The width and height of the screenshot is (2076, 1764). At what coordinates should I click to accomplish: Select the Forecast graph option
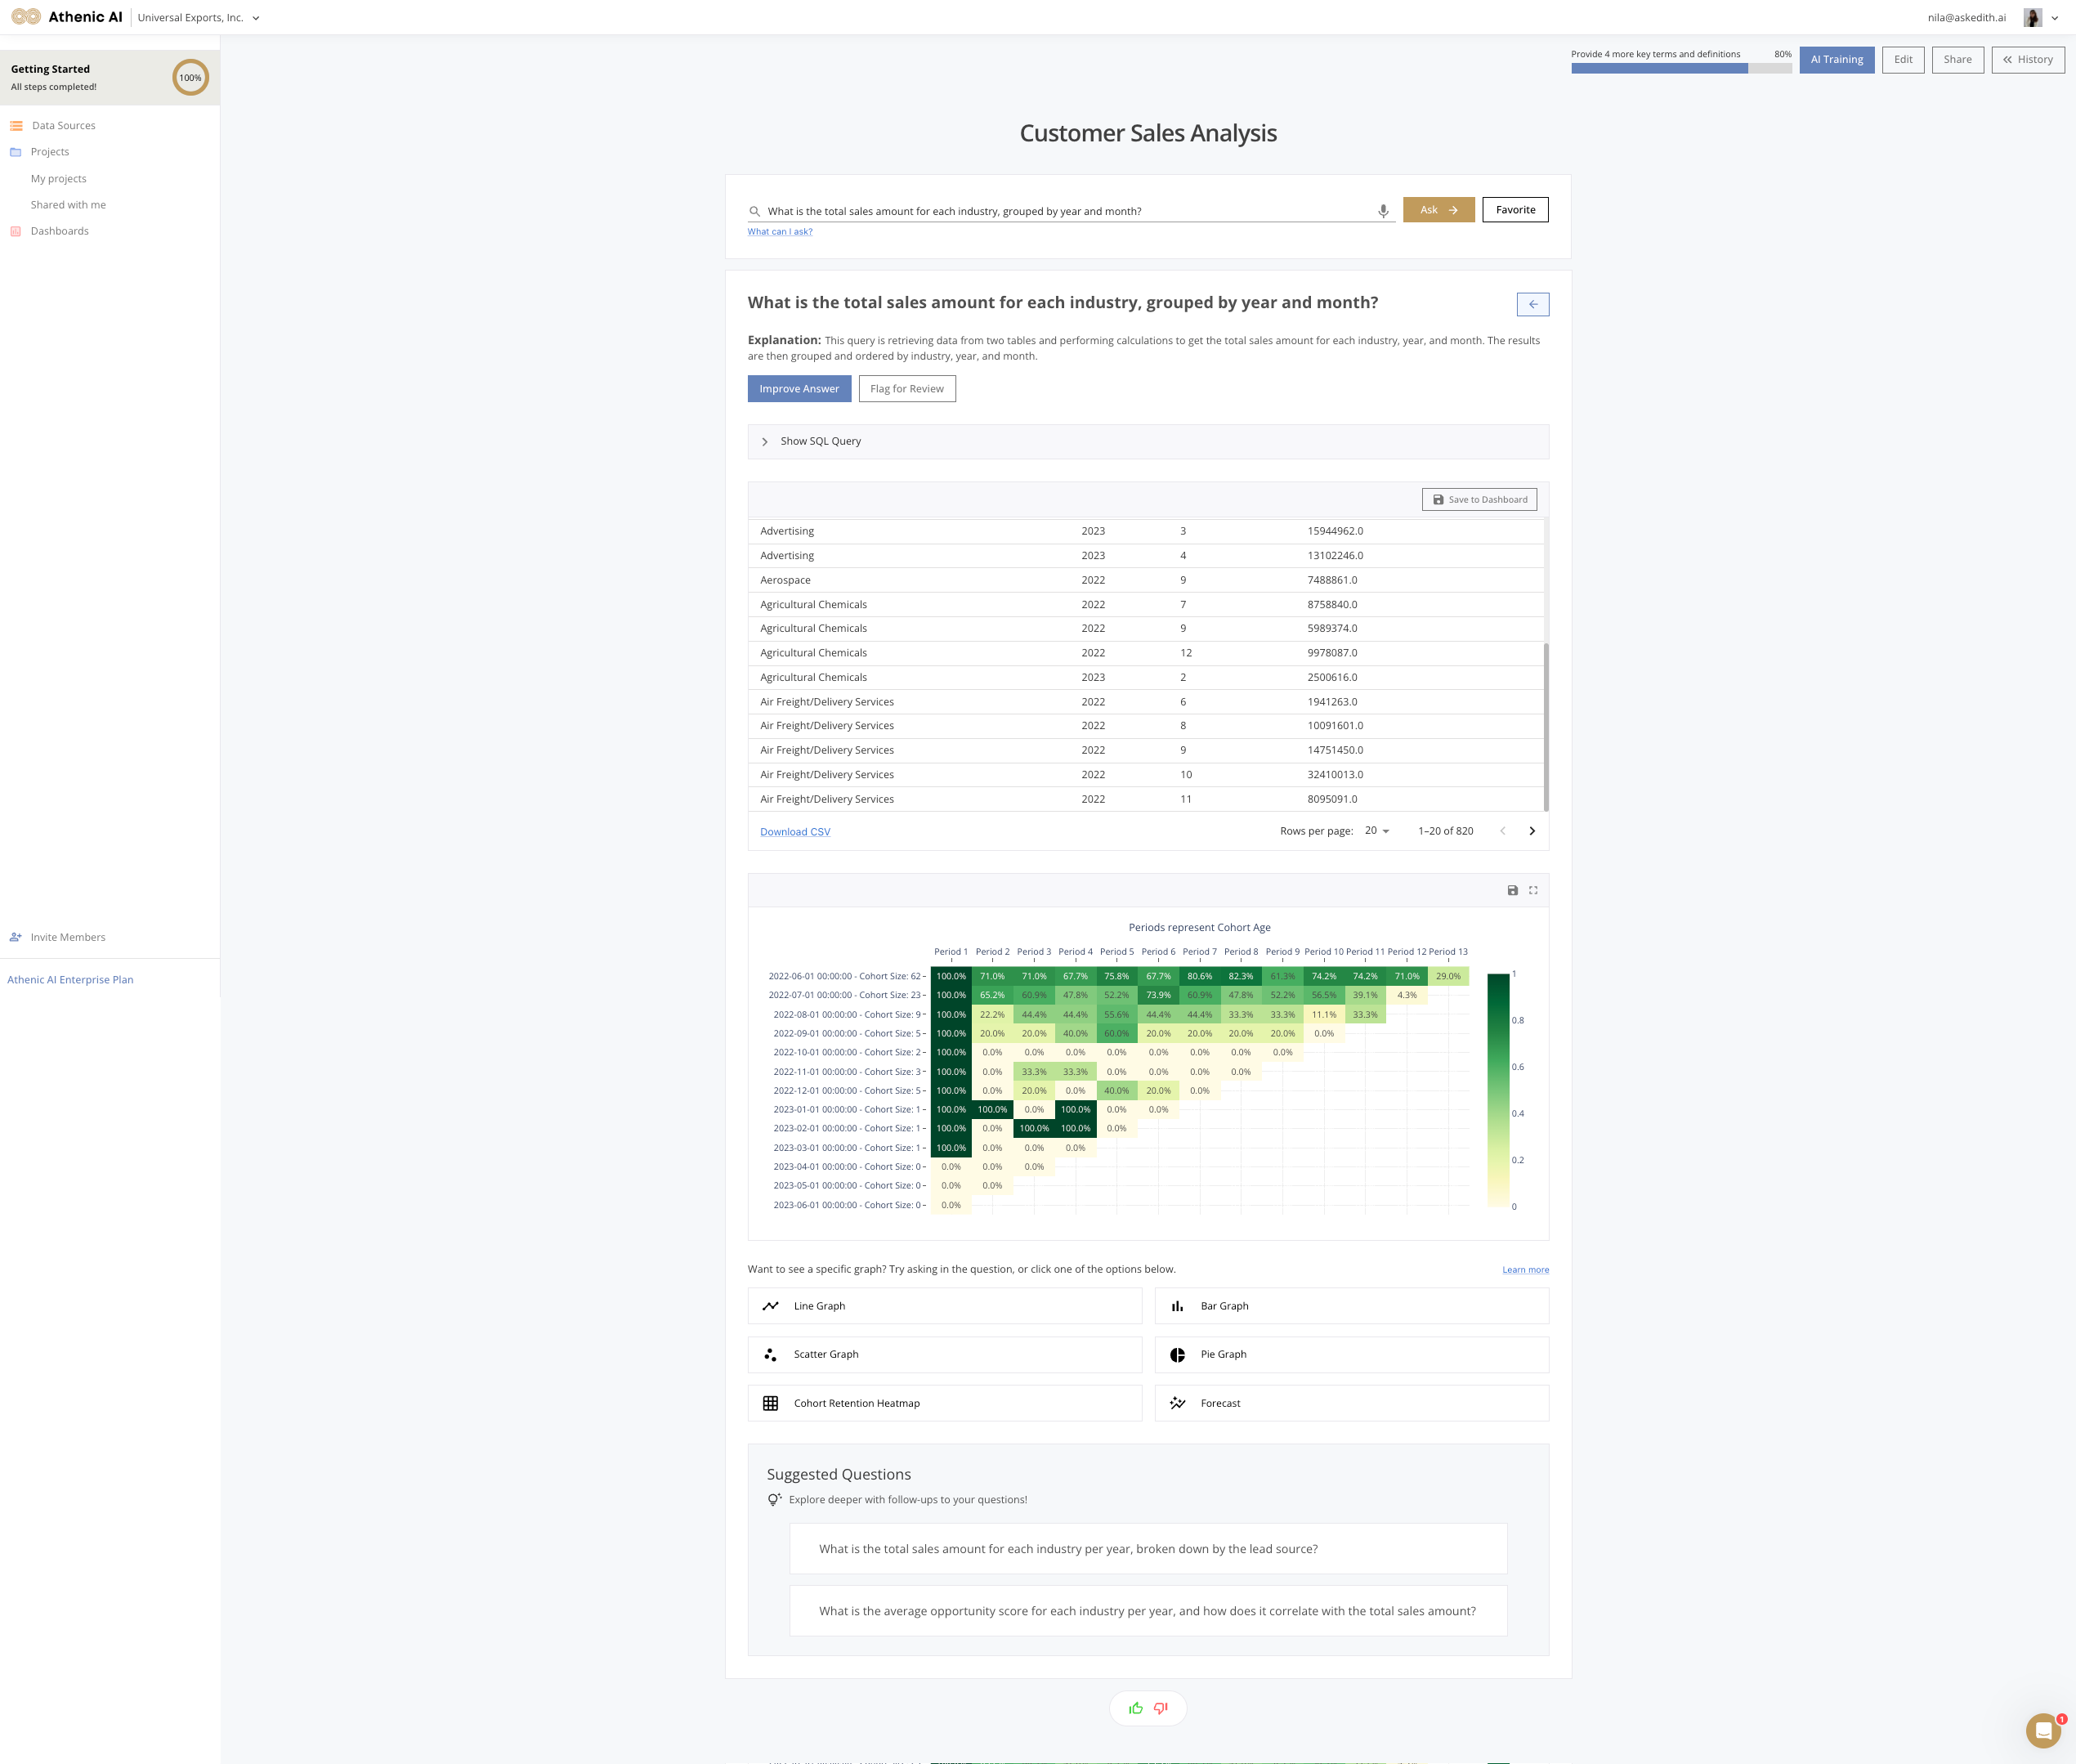1351,1403
